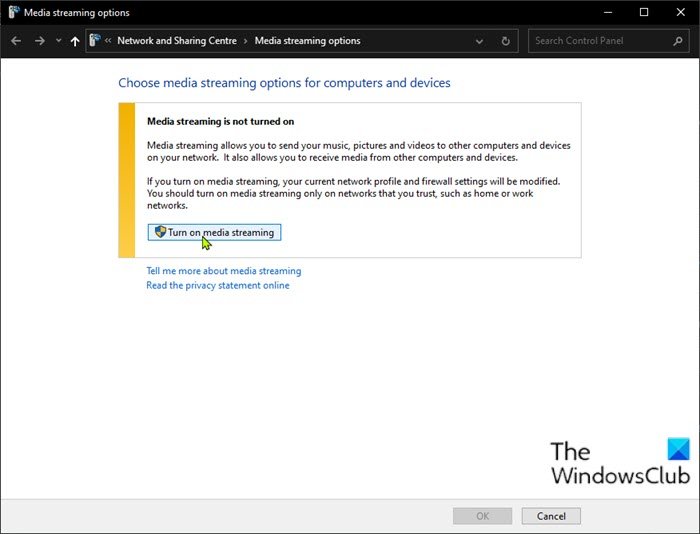700x534 pixels.
Task: Select text Media streaming is not turned on
Action: coord(220,121)
